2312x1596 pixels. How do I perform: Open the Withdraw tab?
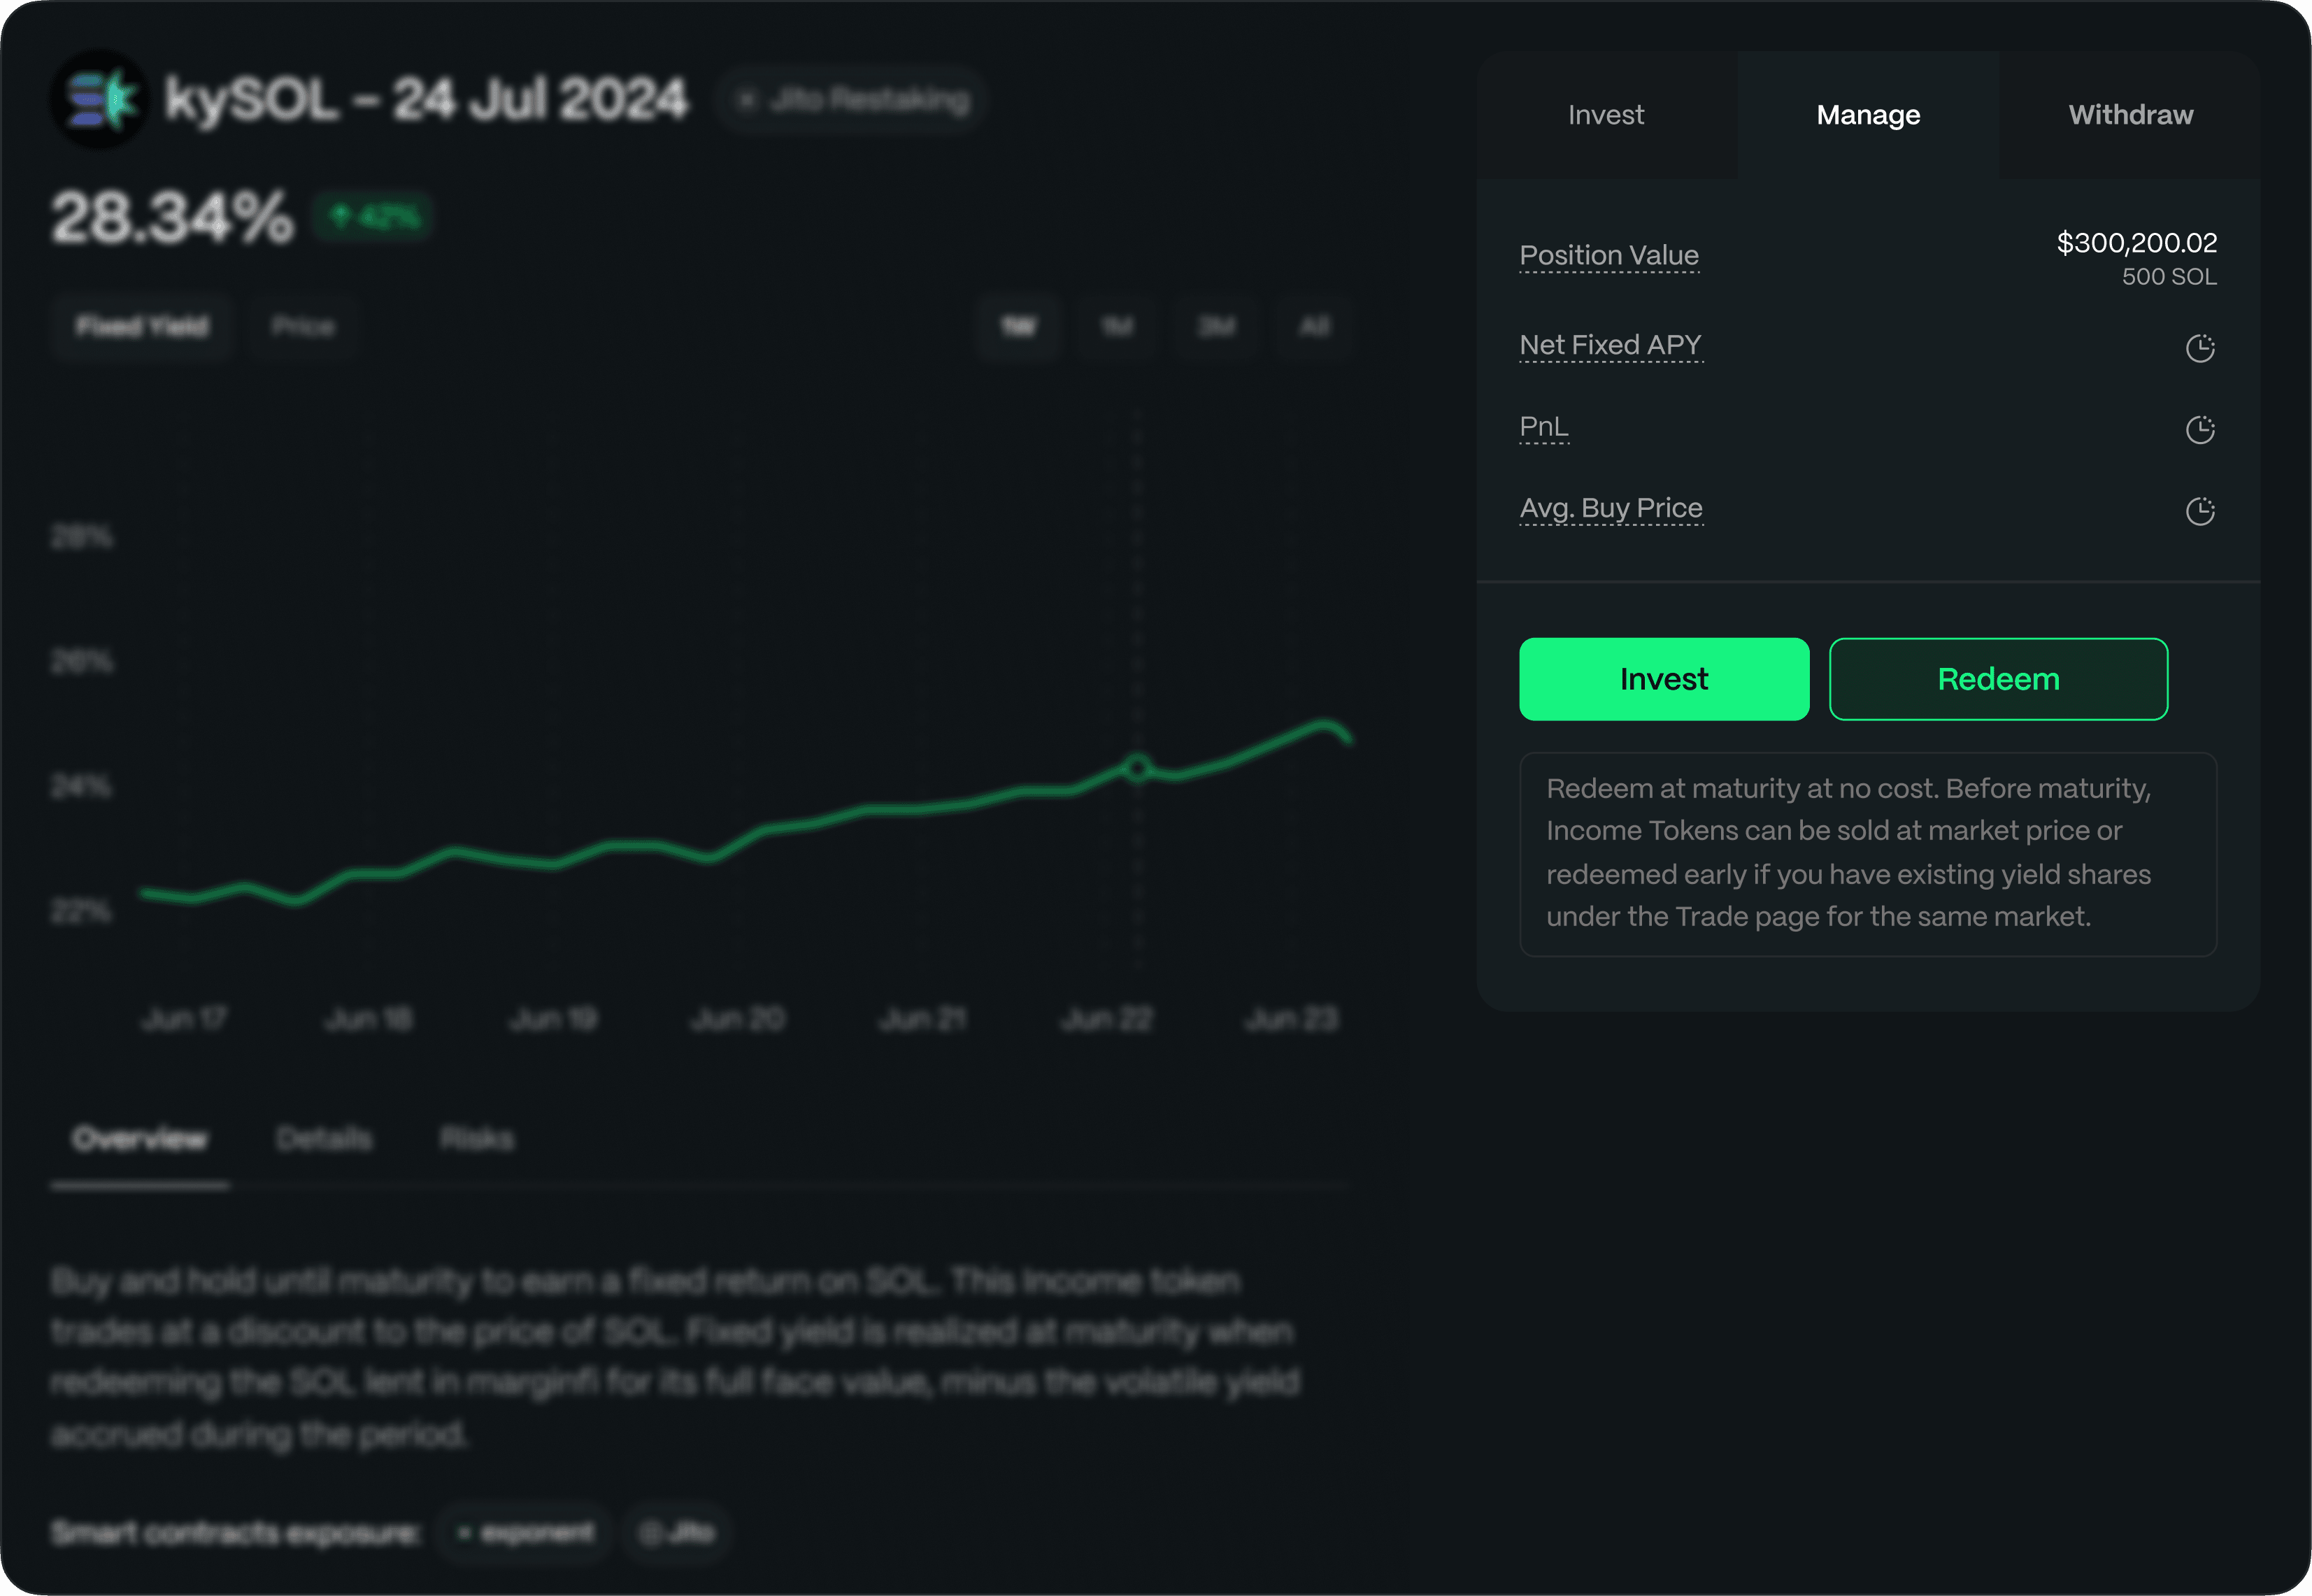click(2130, 115)
